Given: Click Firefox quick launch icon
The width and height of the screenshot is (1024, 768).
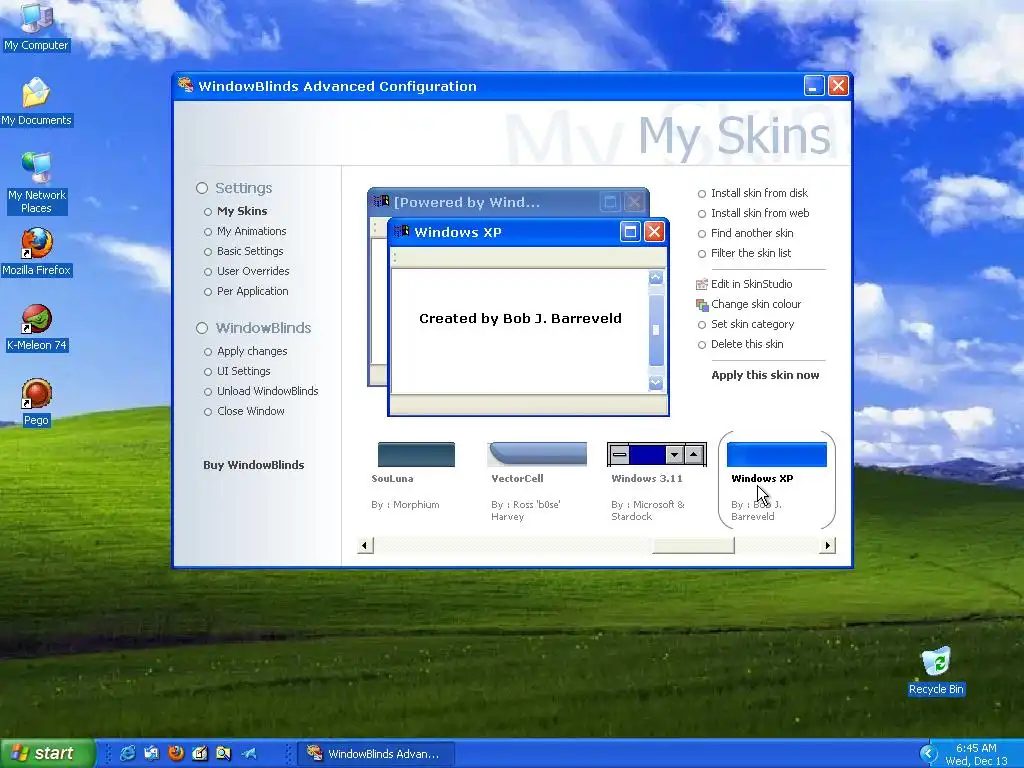Looking at the screenshot, I should pos(176,753).
